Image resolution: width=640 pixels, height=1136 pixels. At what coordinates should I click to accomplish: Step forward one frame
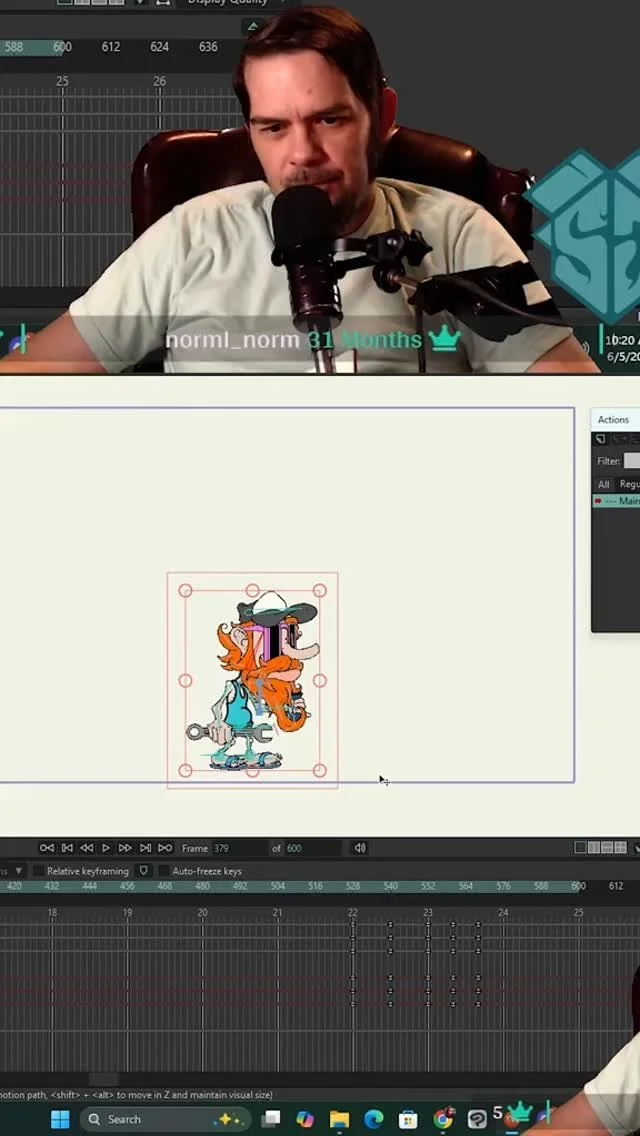[x=125, y=848]
